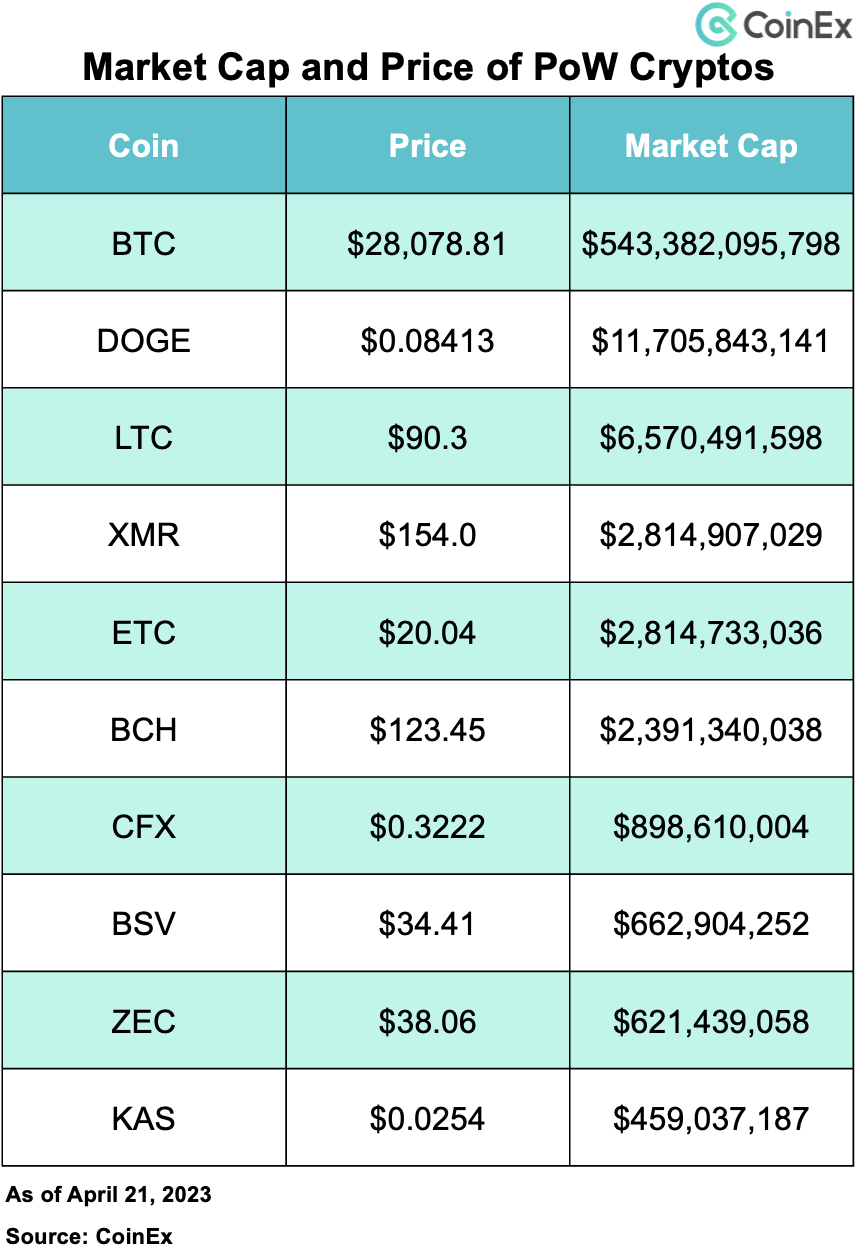Image resolution: width=858 pixels, height=1248 pixels.
Task: Click the BTC price $28,078.81
Action: (428, 243)
